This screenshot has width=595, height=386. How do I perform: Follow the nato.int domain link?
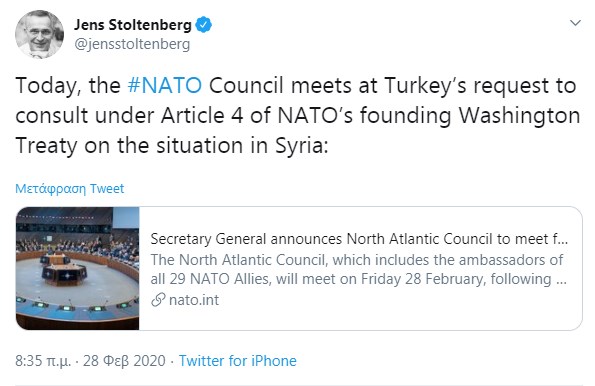pyautogui.click(x=194, y=300)
